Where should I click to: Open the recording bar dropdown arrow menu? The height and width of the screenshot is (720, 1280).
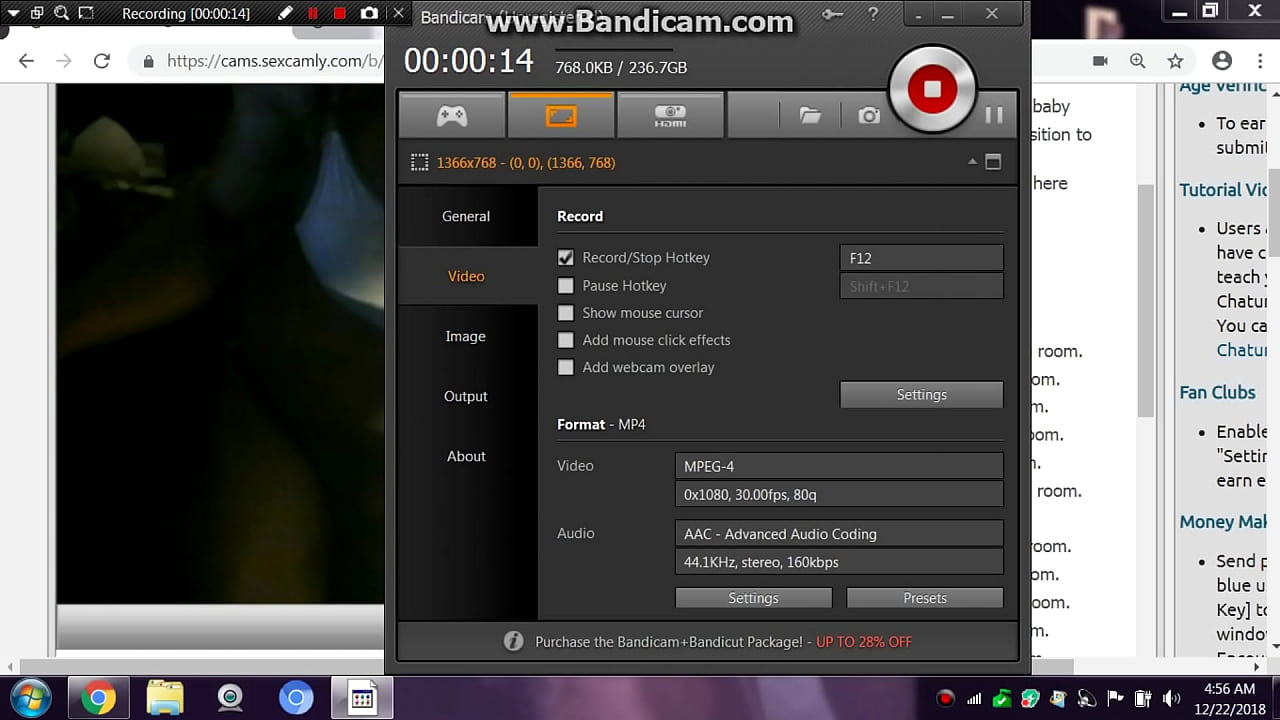click(x=14, y=14)
